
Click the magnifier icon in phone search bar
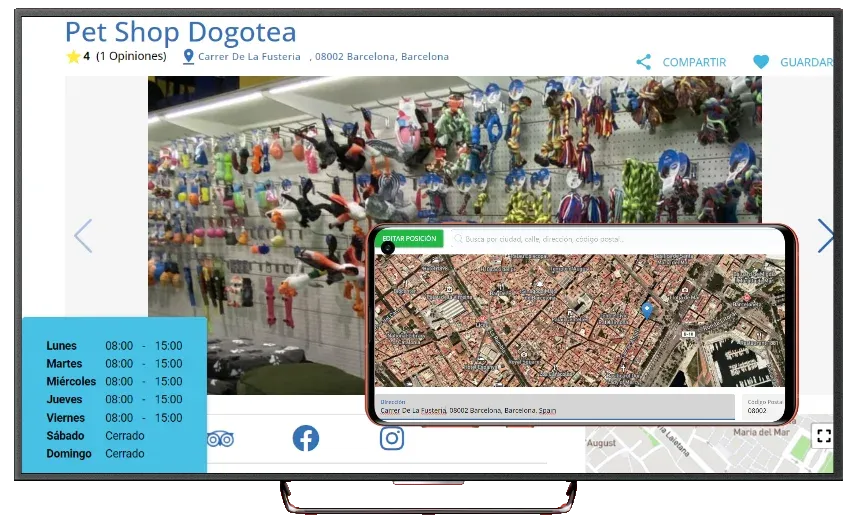coord(458,239)
